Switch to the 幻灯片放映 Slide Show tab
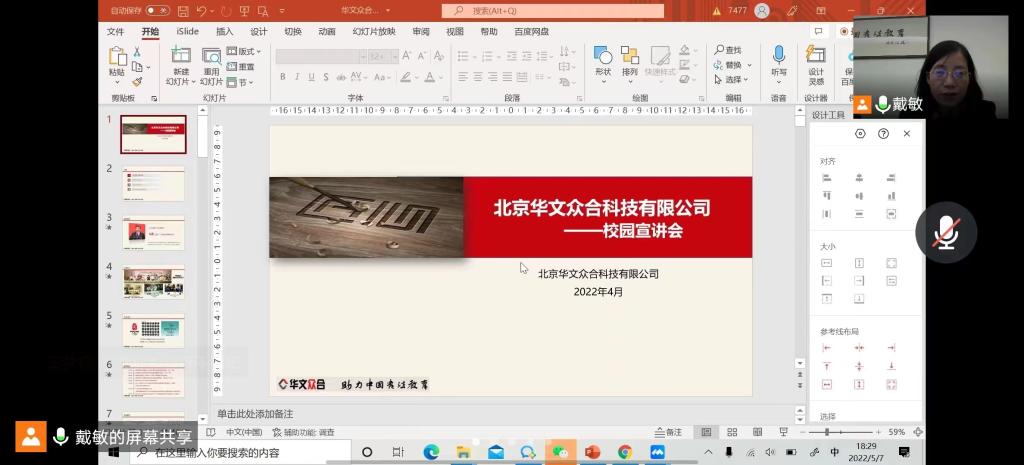The image size is (1024, 465). click(x=374, y=31)
